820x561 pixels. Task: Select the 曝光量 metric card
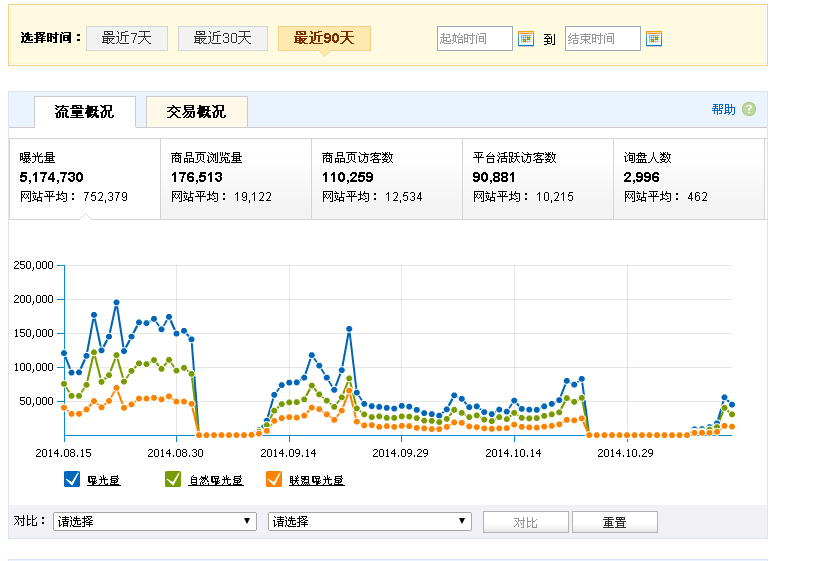click(85, 178)
